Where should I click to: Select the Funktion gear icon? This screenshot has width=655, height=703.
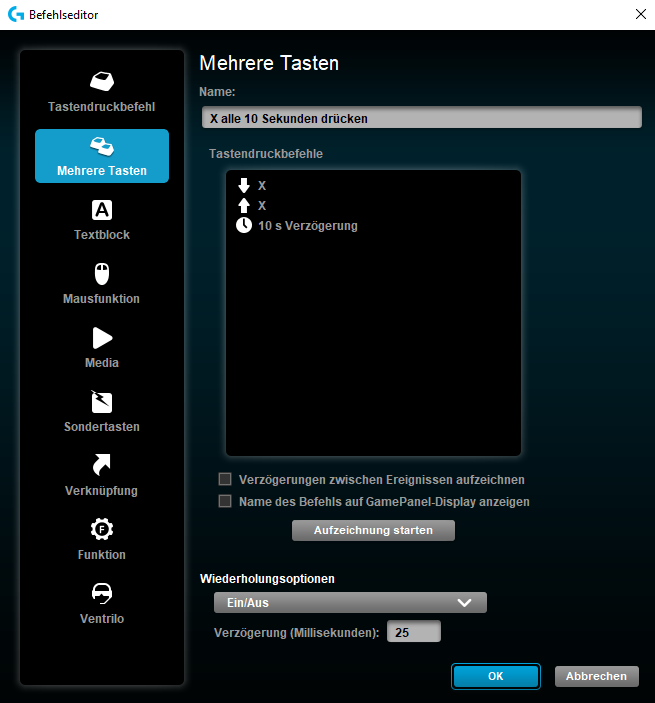pyautogui.click(x=102, y=529)
